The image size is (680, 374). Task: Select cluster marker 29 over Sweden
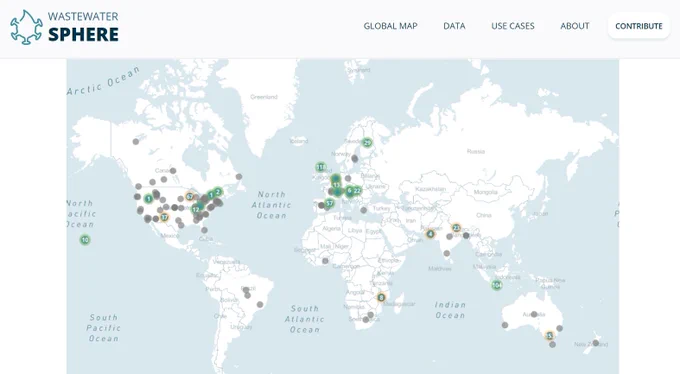coord(367,142)
